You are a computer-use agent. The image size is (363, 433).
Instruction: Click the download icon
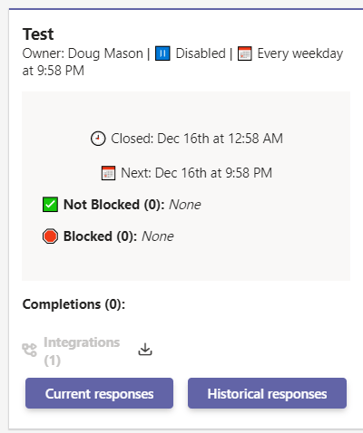click(x=145, y=349)
